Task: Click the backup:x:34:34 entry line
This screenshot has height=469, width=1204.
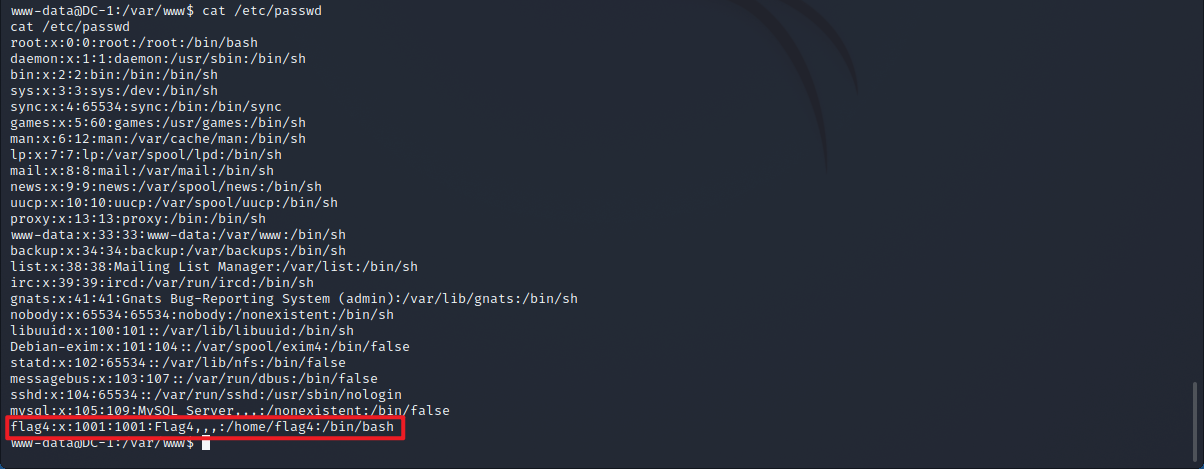Action: coord(178,251)
